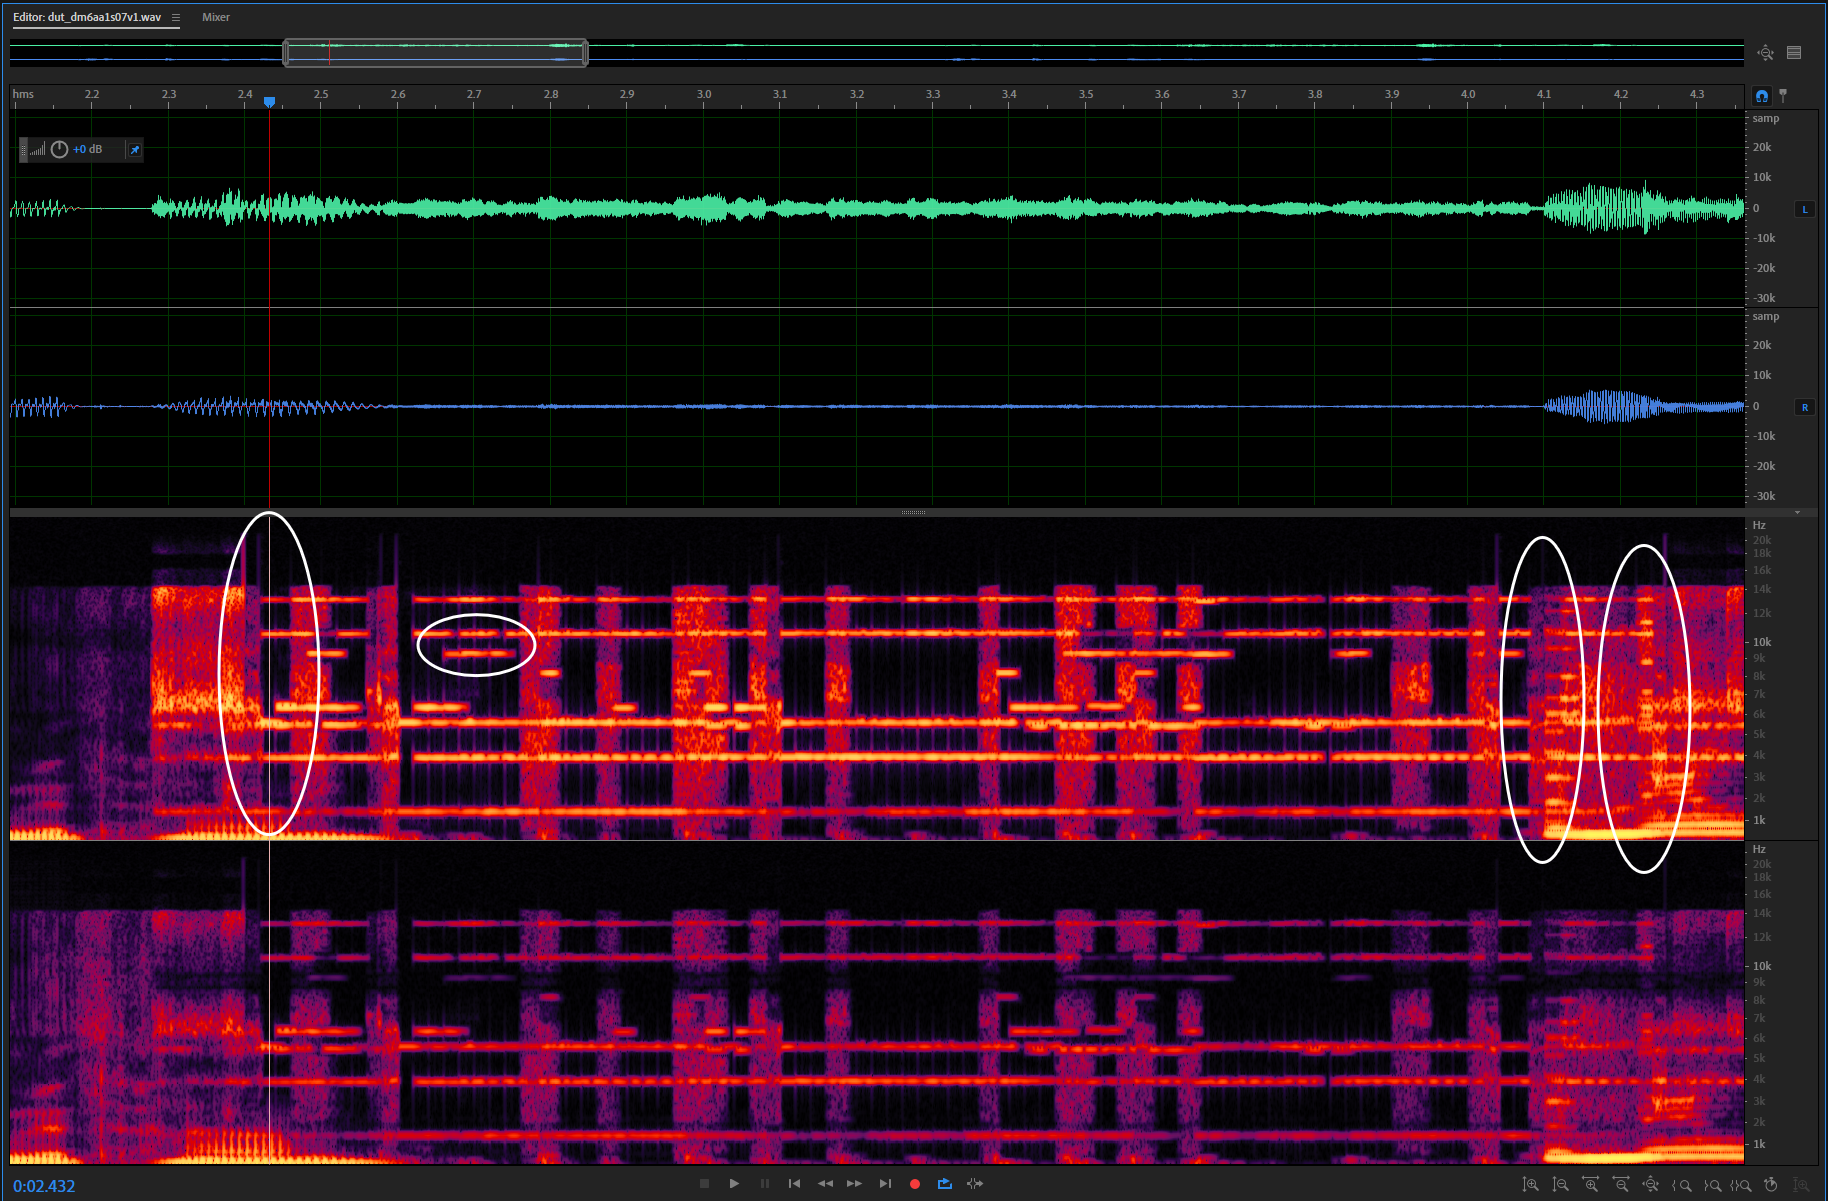
Task: Toggle the snapping magnet icon
Action: point(1761,96)
